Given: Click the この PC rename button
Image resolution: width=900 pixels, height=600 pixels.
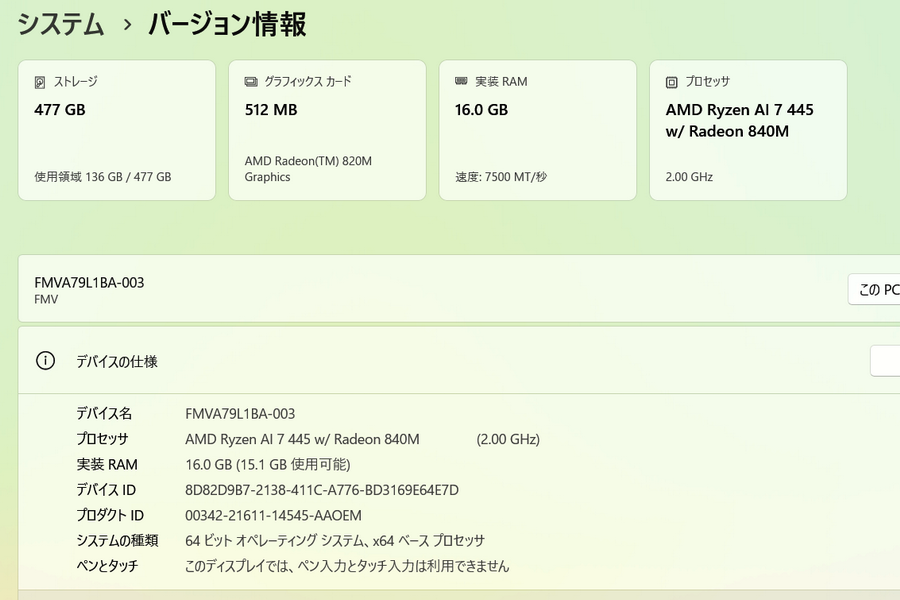Looking at the screenshot, I should (878, 290).
